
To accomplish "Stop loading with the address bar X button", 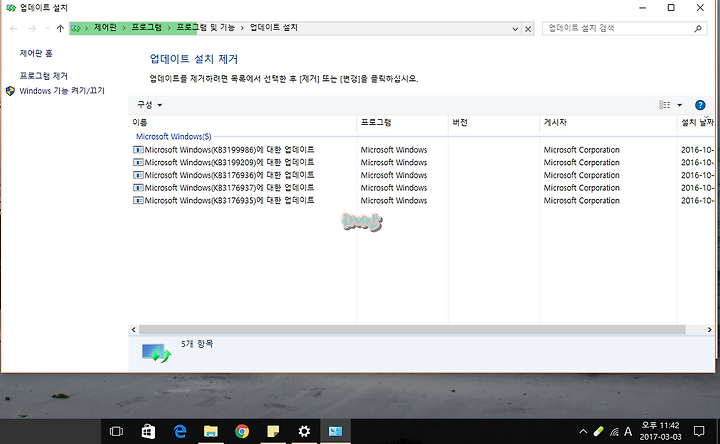I will (528, 29).
